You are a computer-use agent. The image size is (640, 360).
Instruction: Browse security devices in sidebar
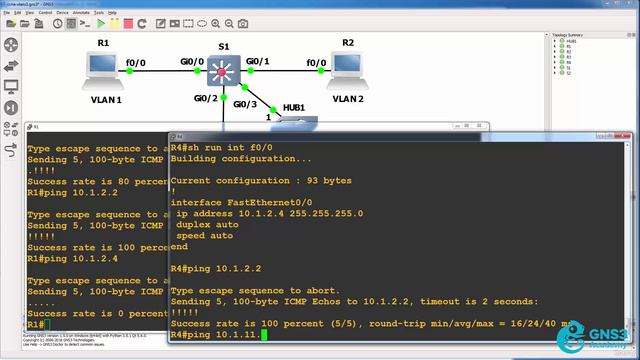tap(11, 108)
